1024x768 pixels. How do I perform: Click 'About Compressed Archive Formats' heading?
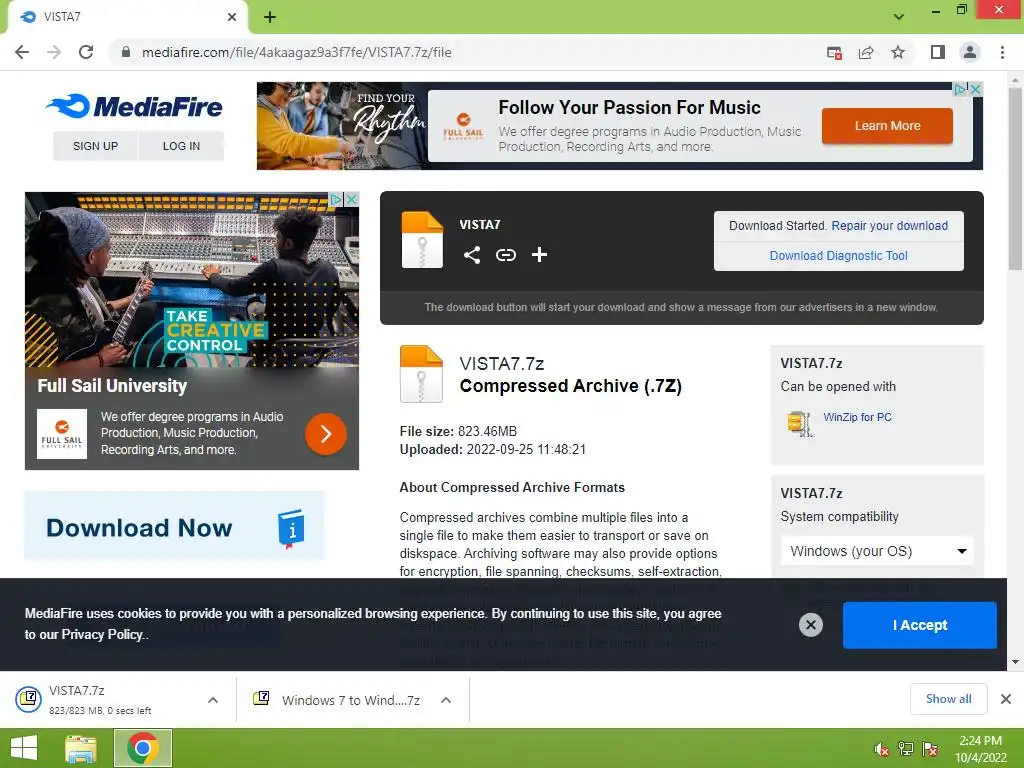coord(512,487)
